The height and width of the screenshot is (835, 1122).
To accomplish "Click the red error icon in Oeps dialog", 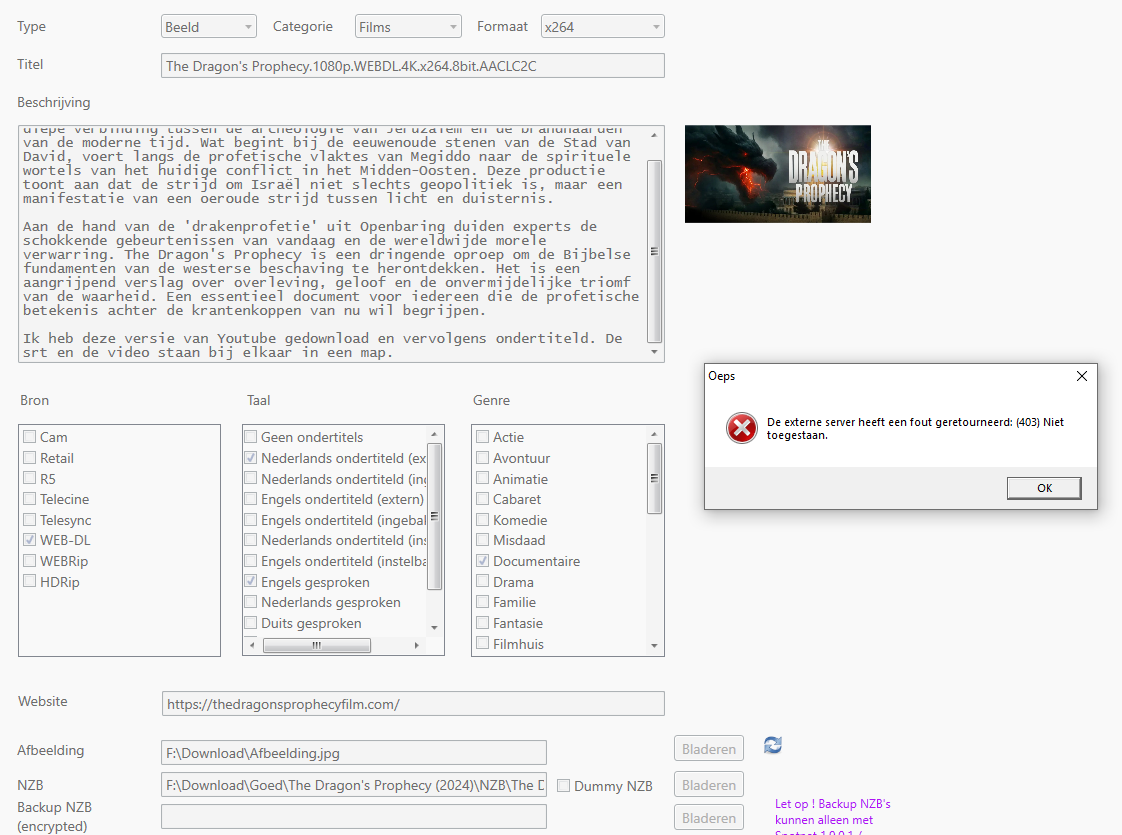I will click(741, 428).
